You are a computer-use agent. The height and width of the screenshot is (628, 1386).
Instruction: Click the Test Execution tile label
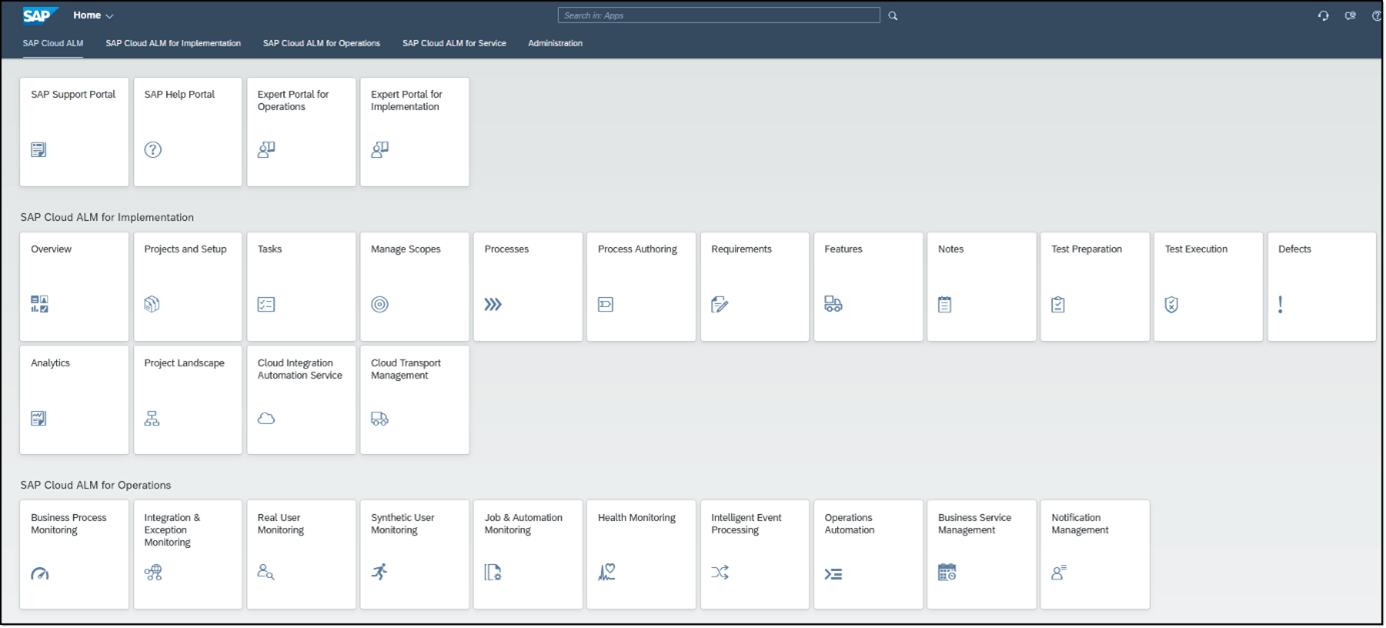[1196, 249]
